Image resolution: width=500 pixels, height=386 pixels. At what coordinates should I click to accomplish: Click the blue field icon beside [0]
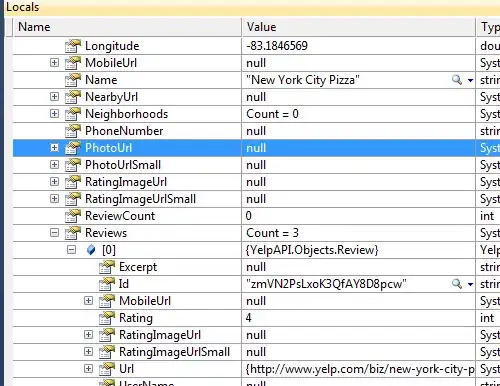click(91, 250)
